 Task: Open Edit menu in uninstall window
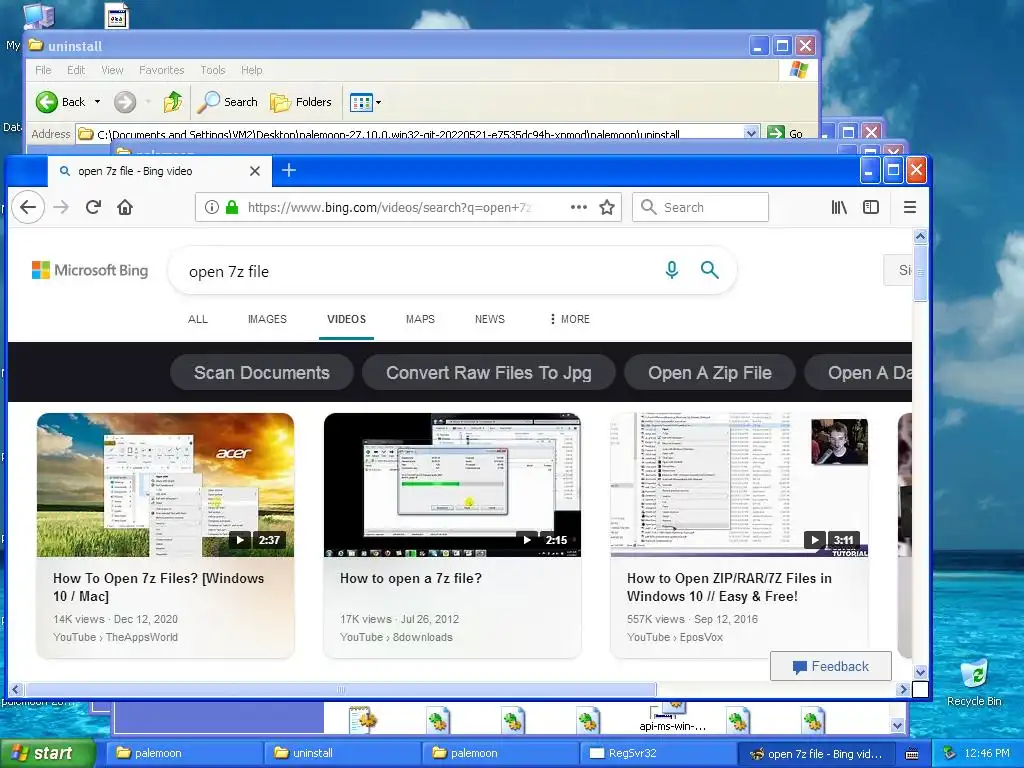click(x=76, y=70)
